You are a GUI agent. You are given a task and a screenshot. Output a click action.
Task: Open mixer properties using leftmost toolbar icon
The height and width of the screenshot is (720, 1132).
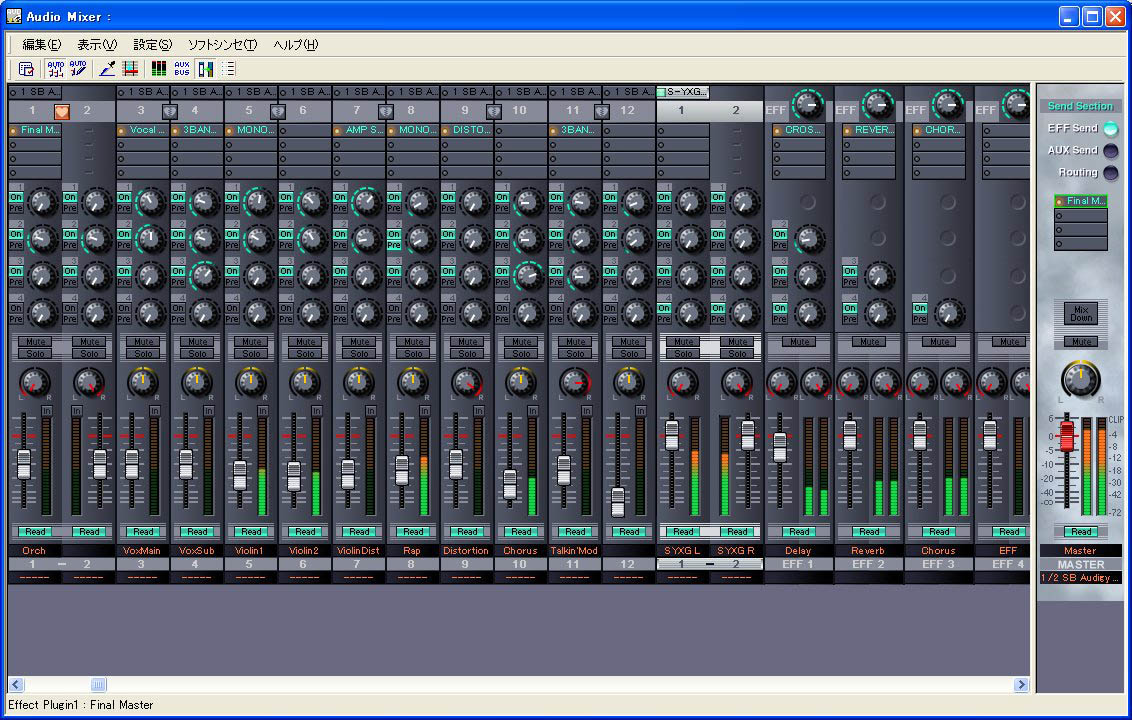(x=26, y=68)
